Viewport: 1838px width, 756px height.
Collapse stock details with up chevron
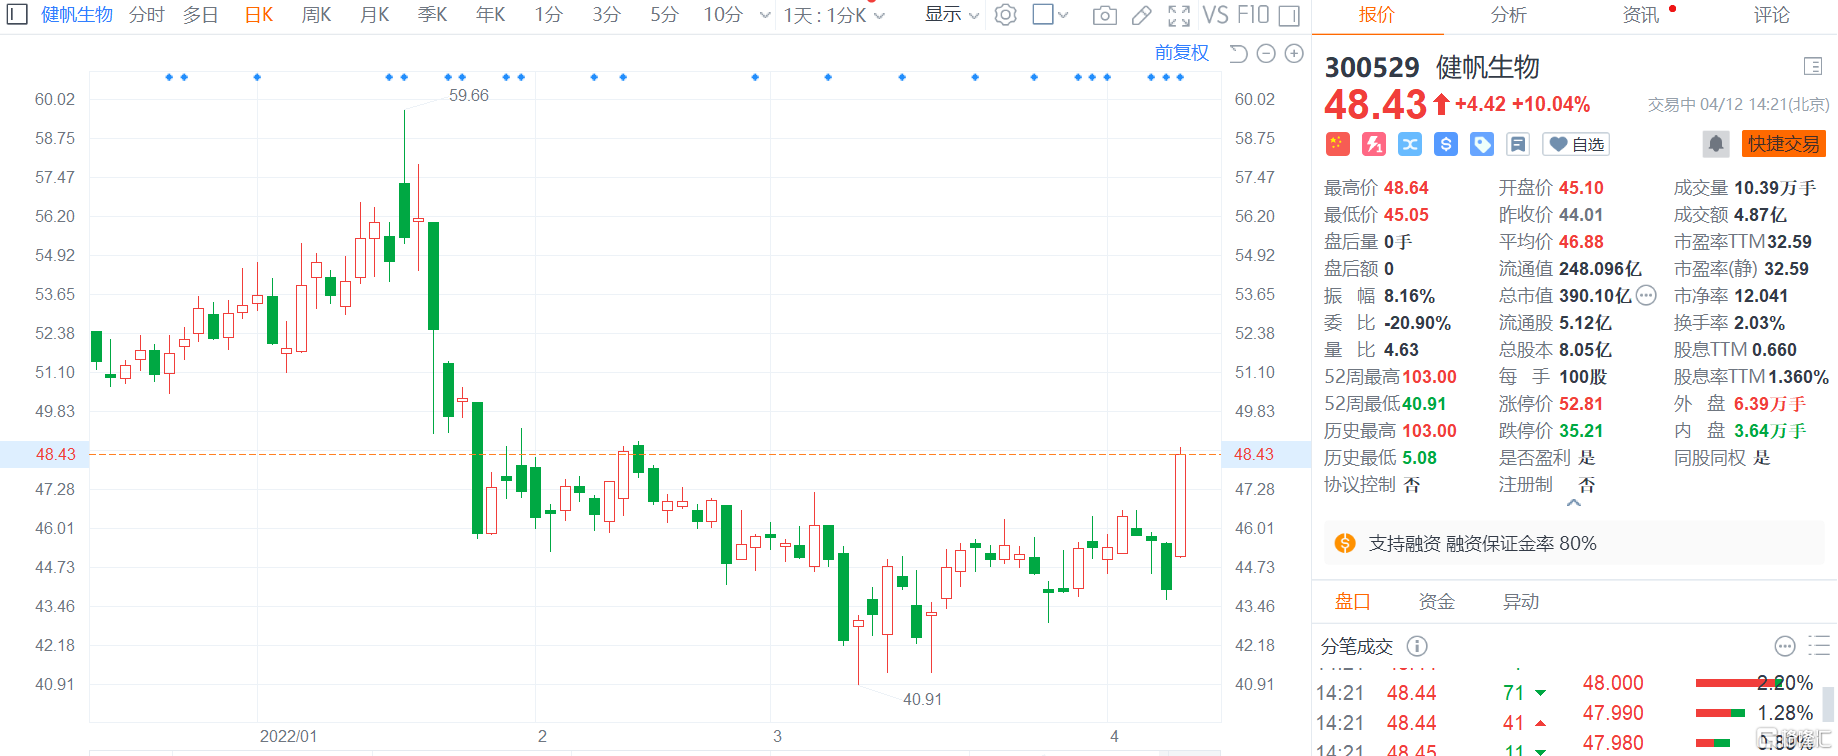[1573, 503]
